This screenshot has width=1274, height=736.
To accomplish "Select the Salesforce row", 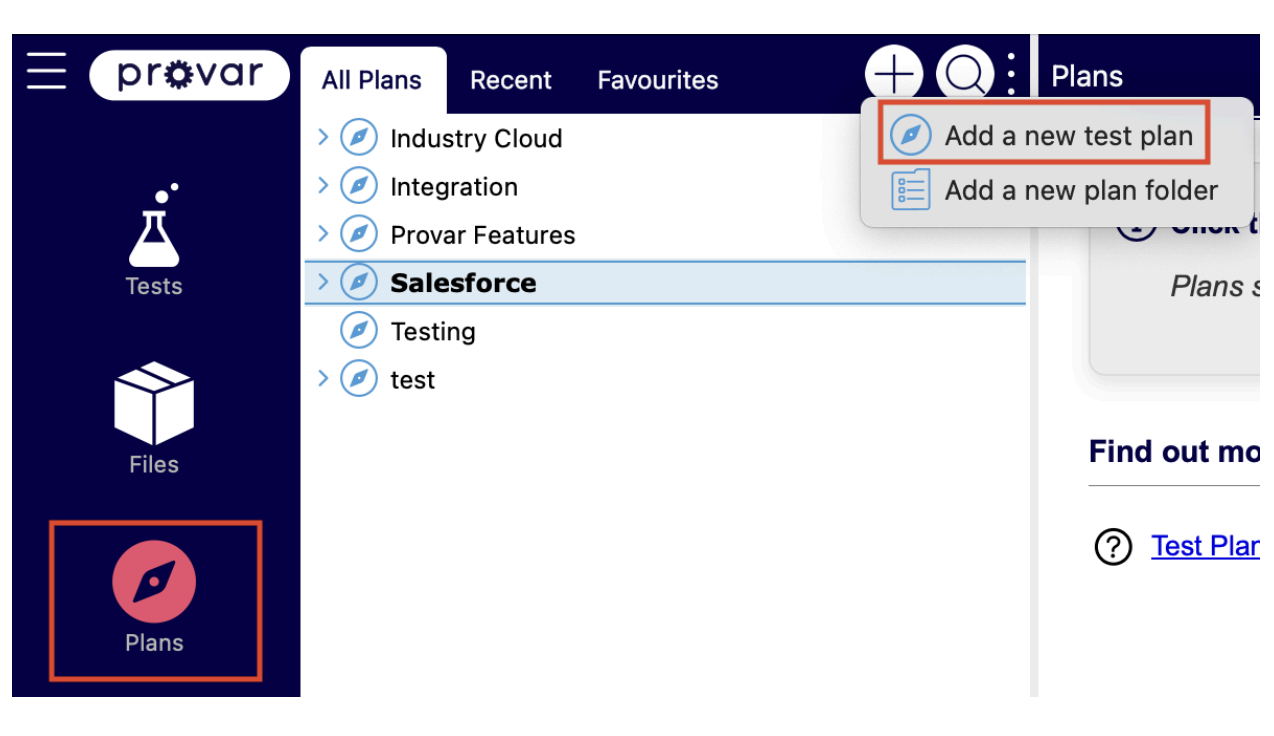I will tap(665, 283).
